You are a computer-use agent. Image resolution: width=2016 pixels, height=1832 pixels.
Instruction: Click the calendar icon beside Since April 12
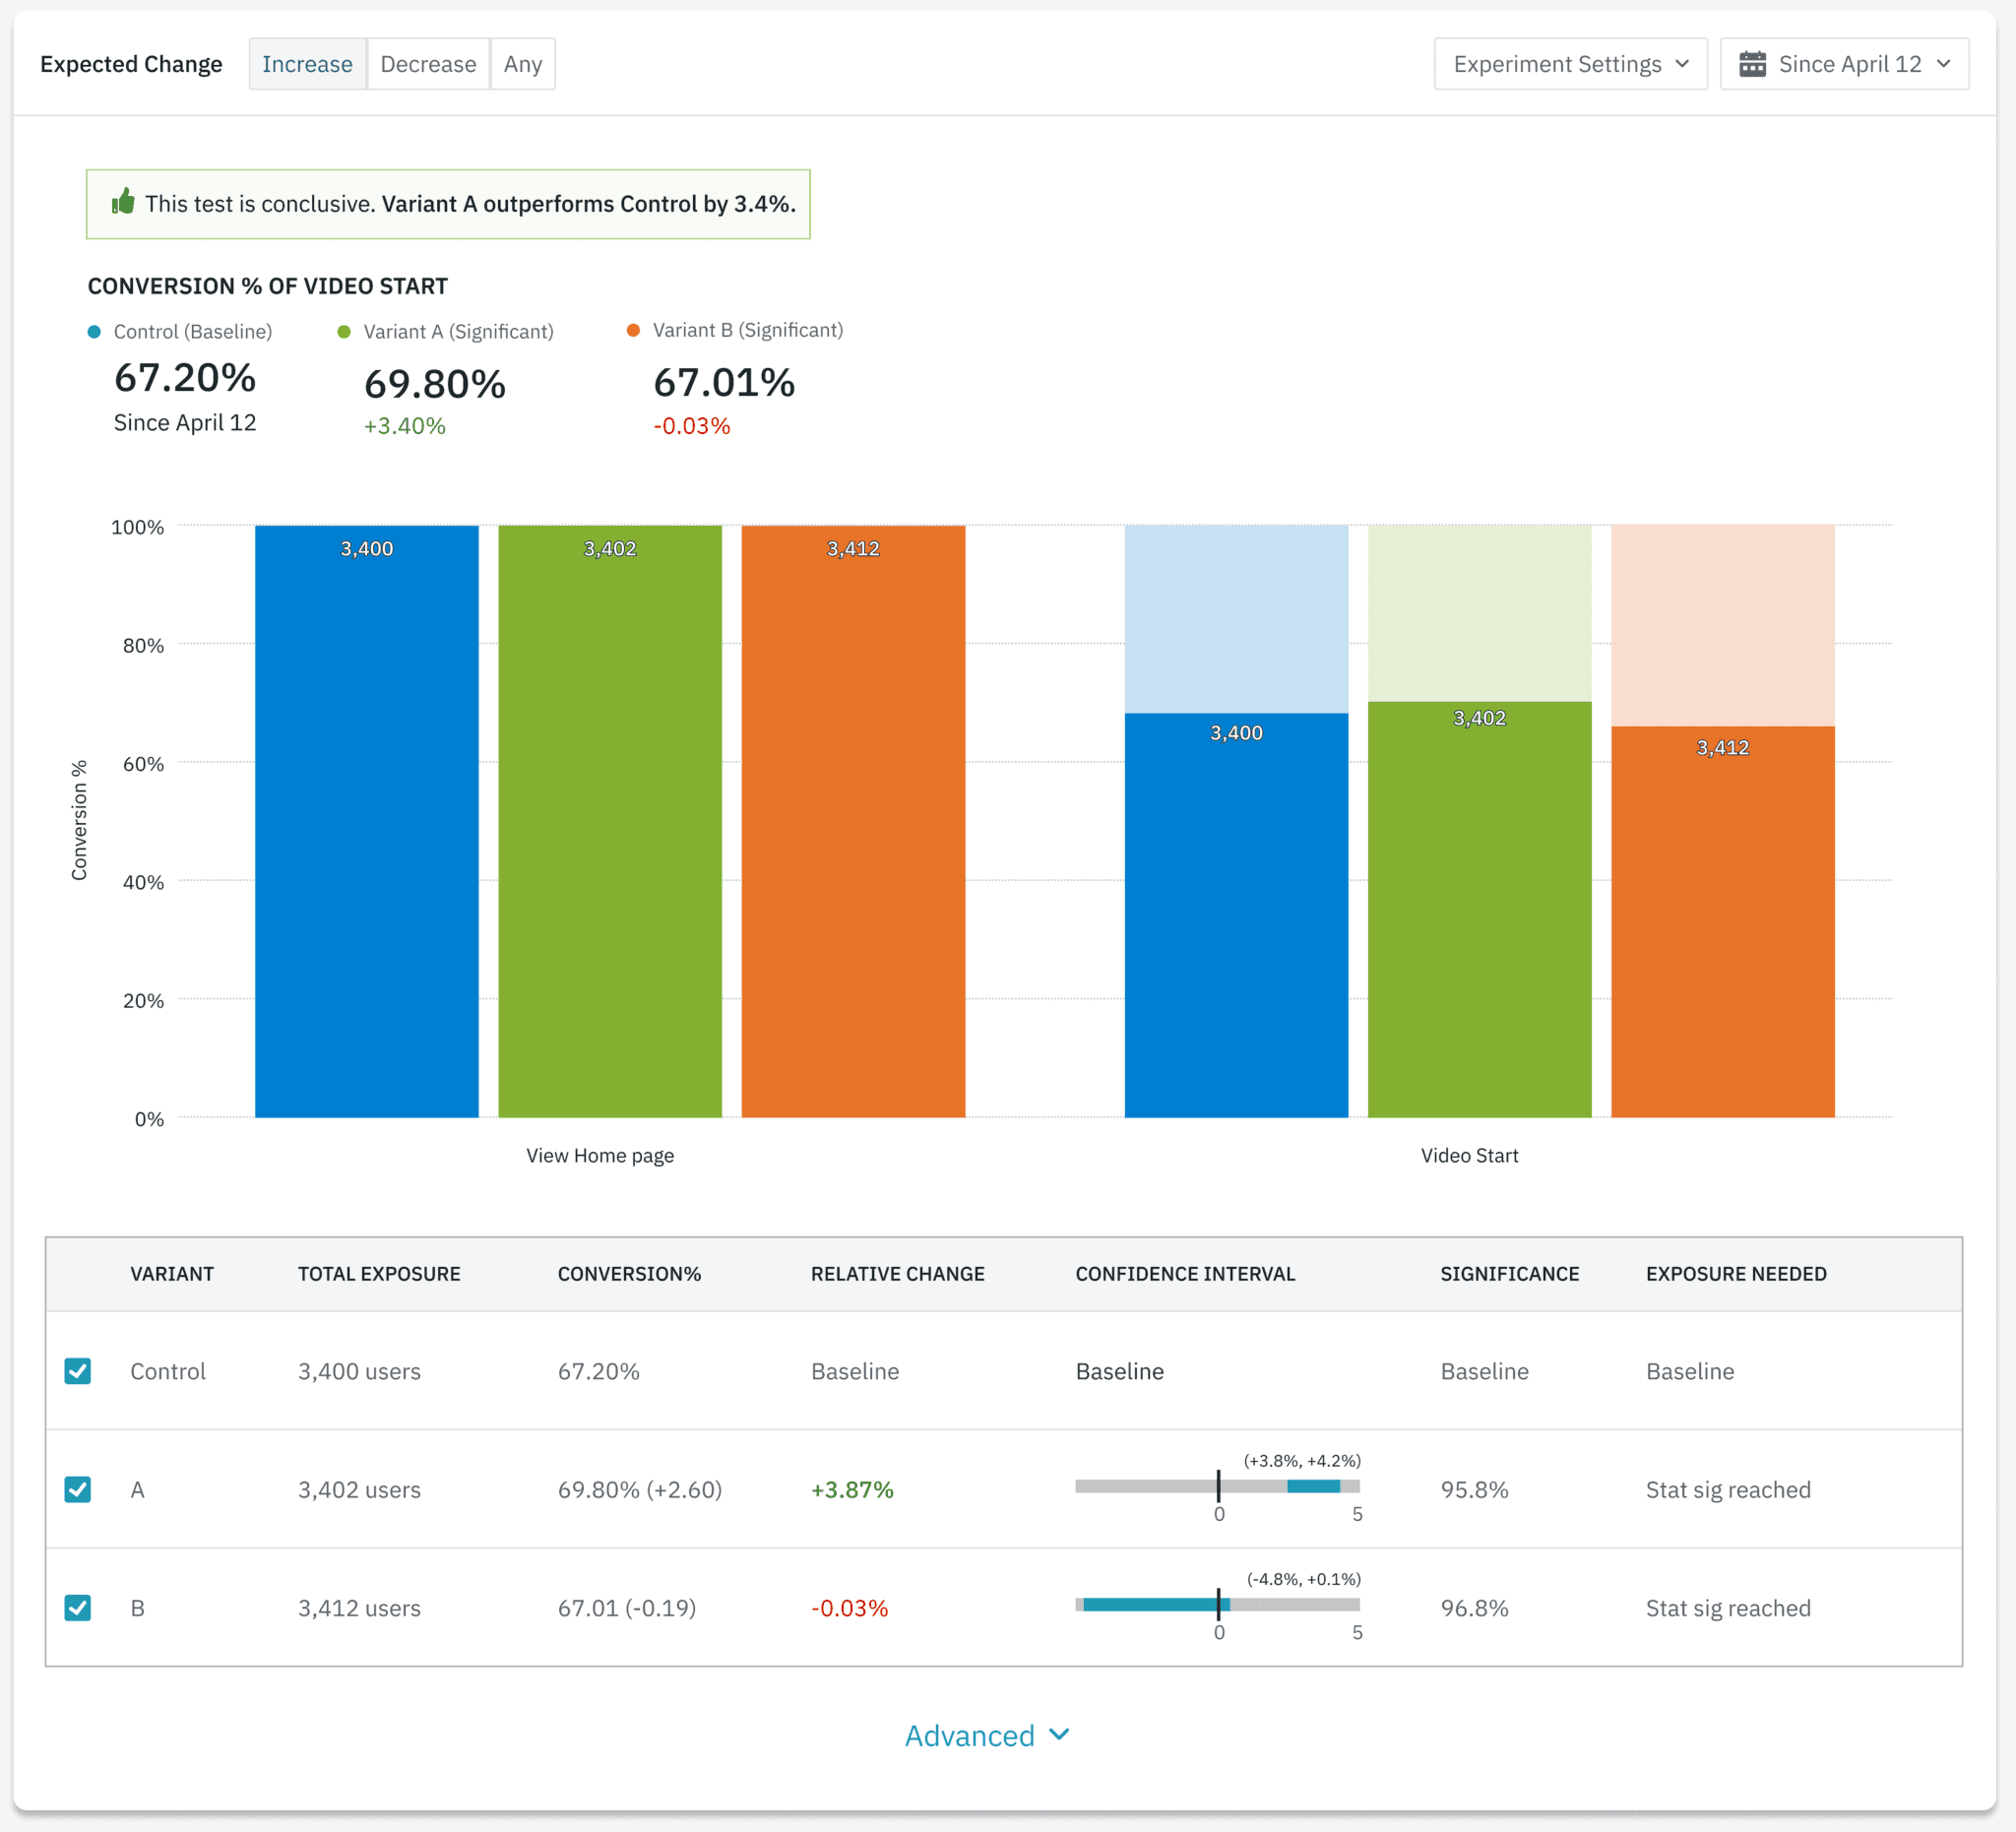tap(1752, 64)
